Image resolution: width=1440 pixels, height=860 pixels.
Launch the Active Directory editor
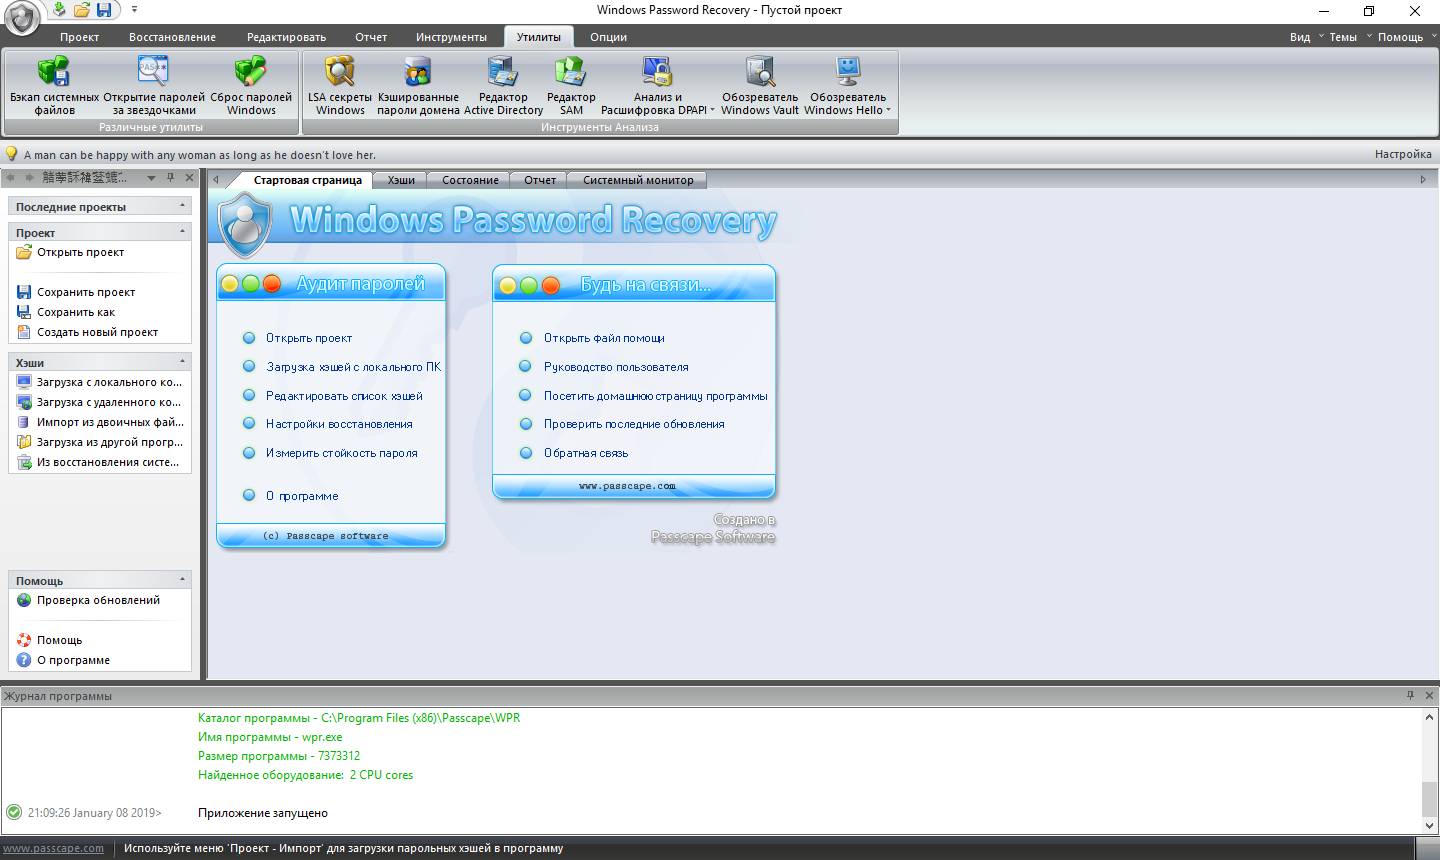click(x=503, y=86)
